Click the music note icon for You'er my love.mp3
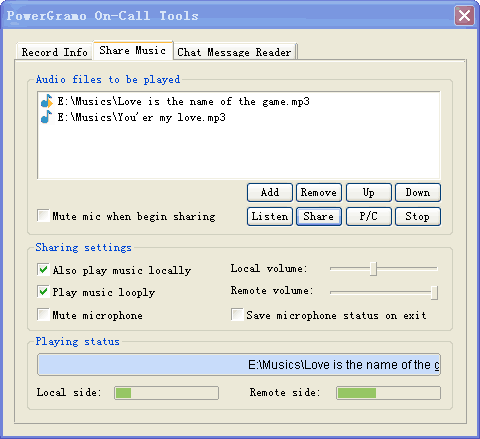This screenshot has height=439, width=480. [46, 117]
